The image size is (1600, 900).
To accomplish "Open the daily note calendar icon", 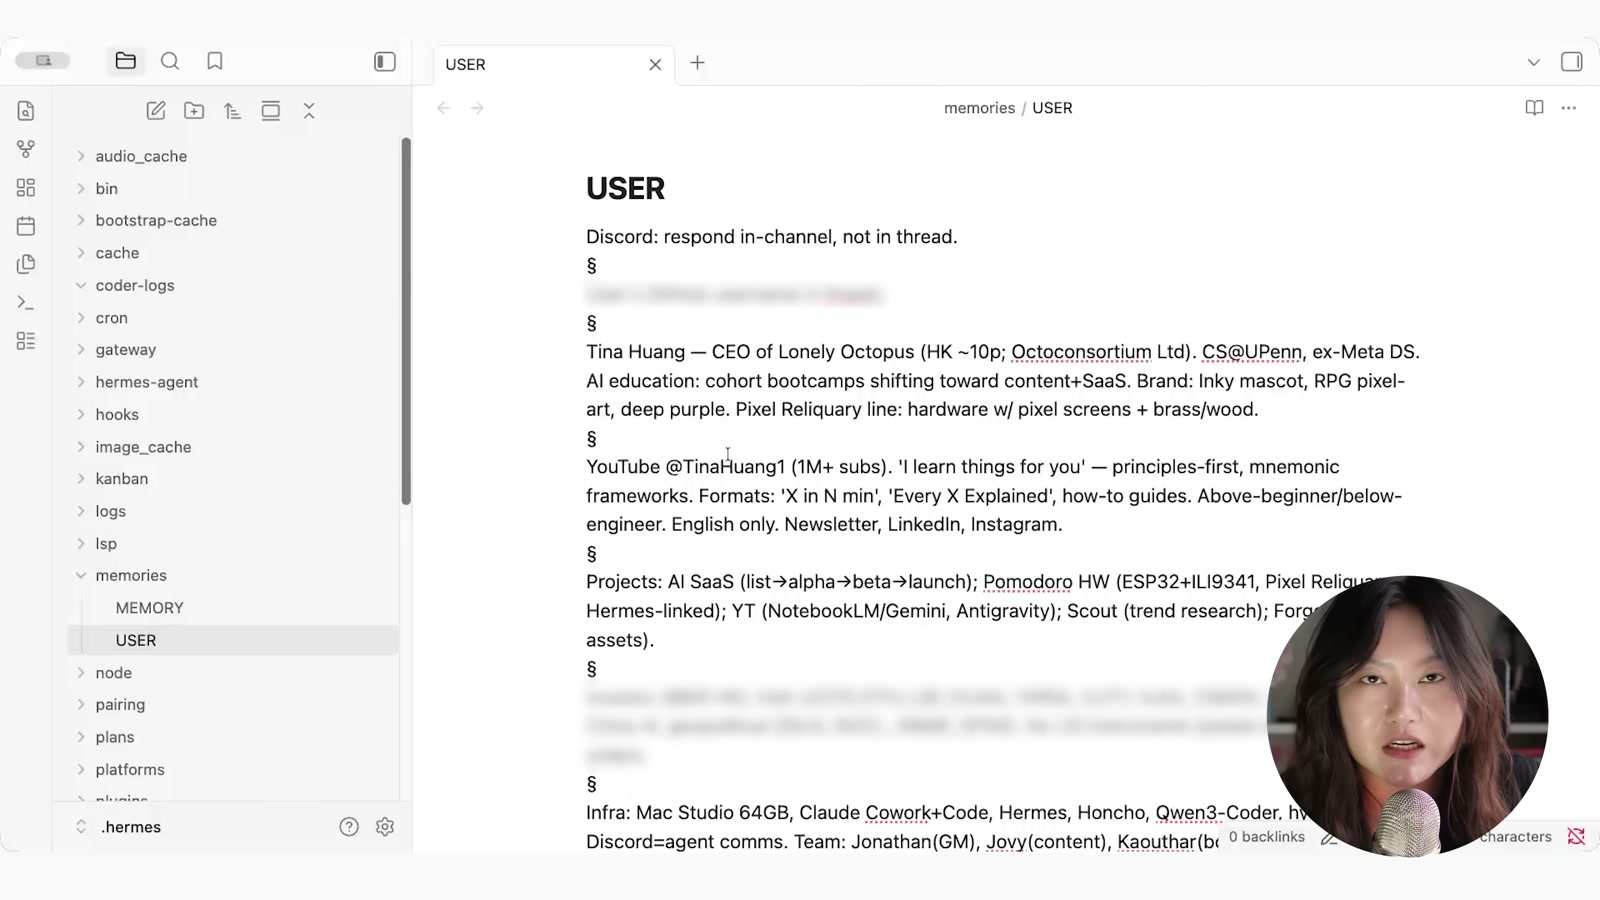I will tap(26, 226).
